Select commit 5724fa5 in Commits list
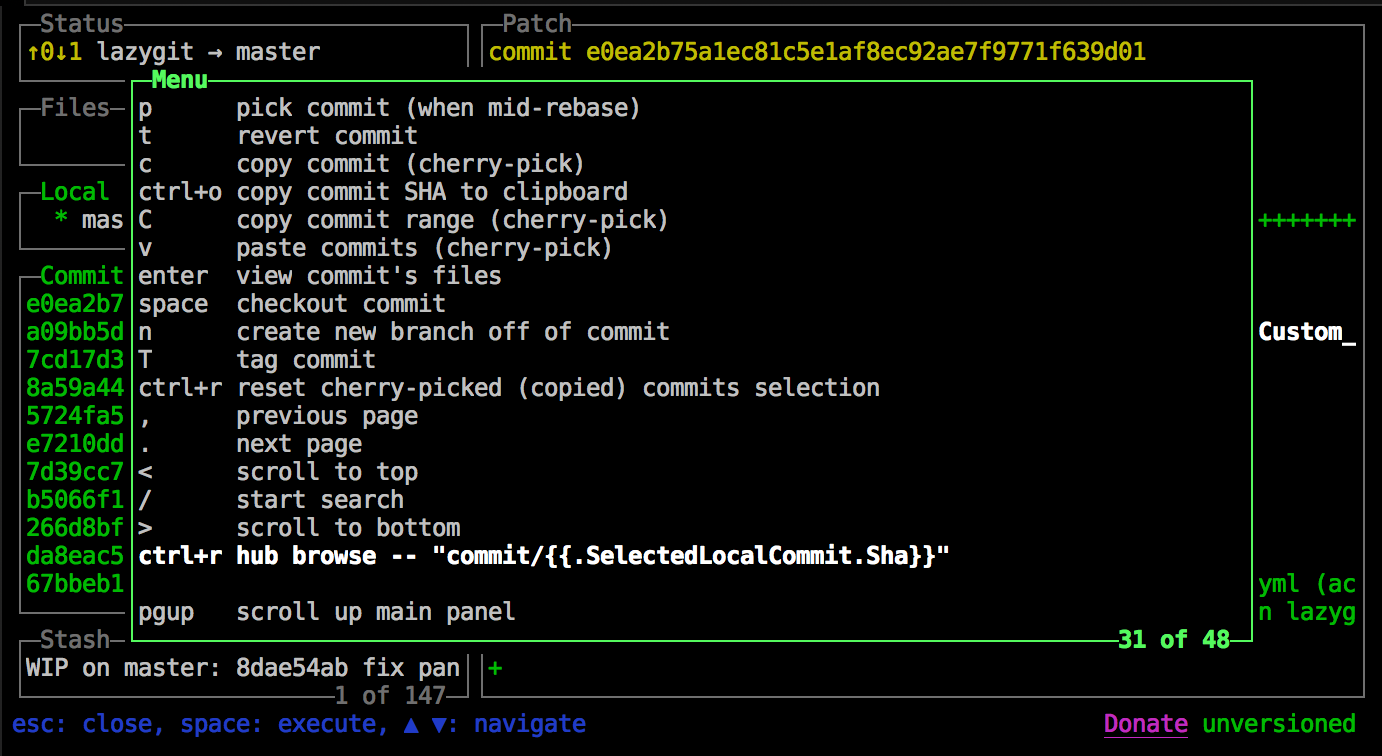This screenshot has height=756, width=1382. pyautogui.click(x=76, y=415)
